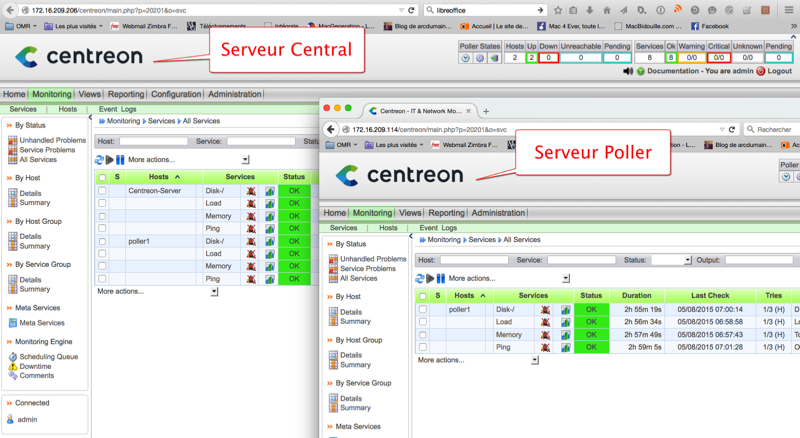The height and width of the screenshot is (438, 800).
Task: Open the graph icon for Memory in the poller window
Action: coord(564,335)
